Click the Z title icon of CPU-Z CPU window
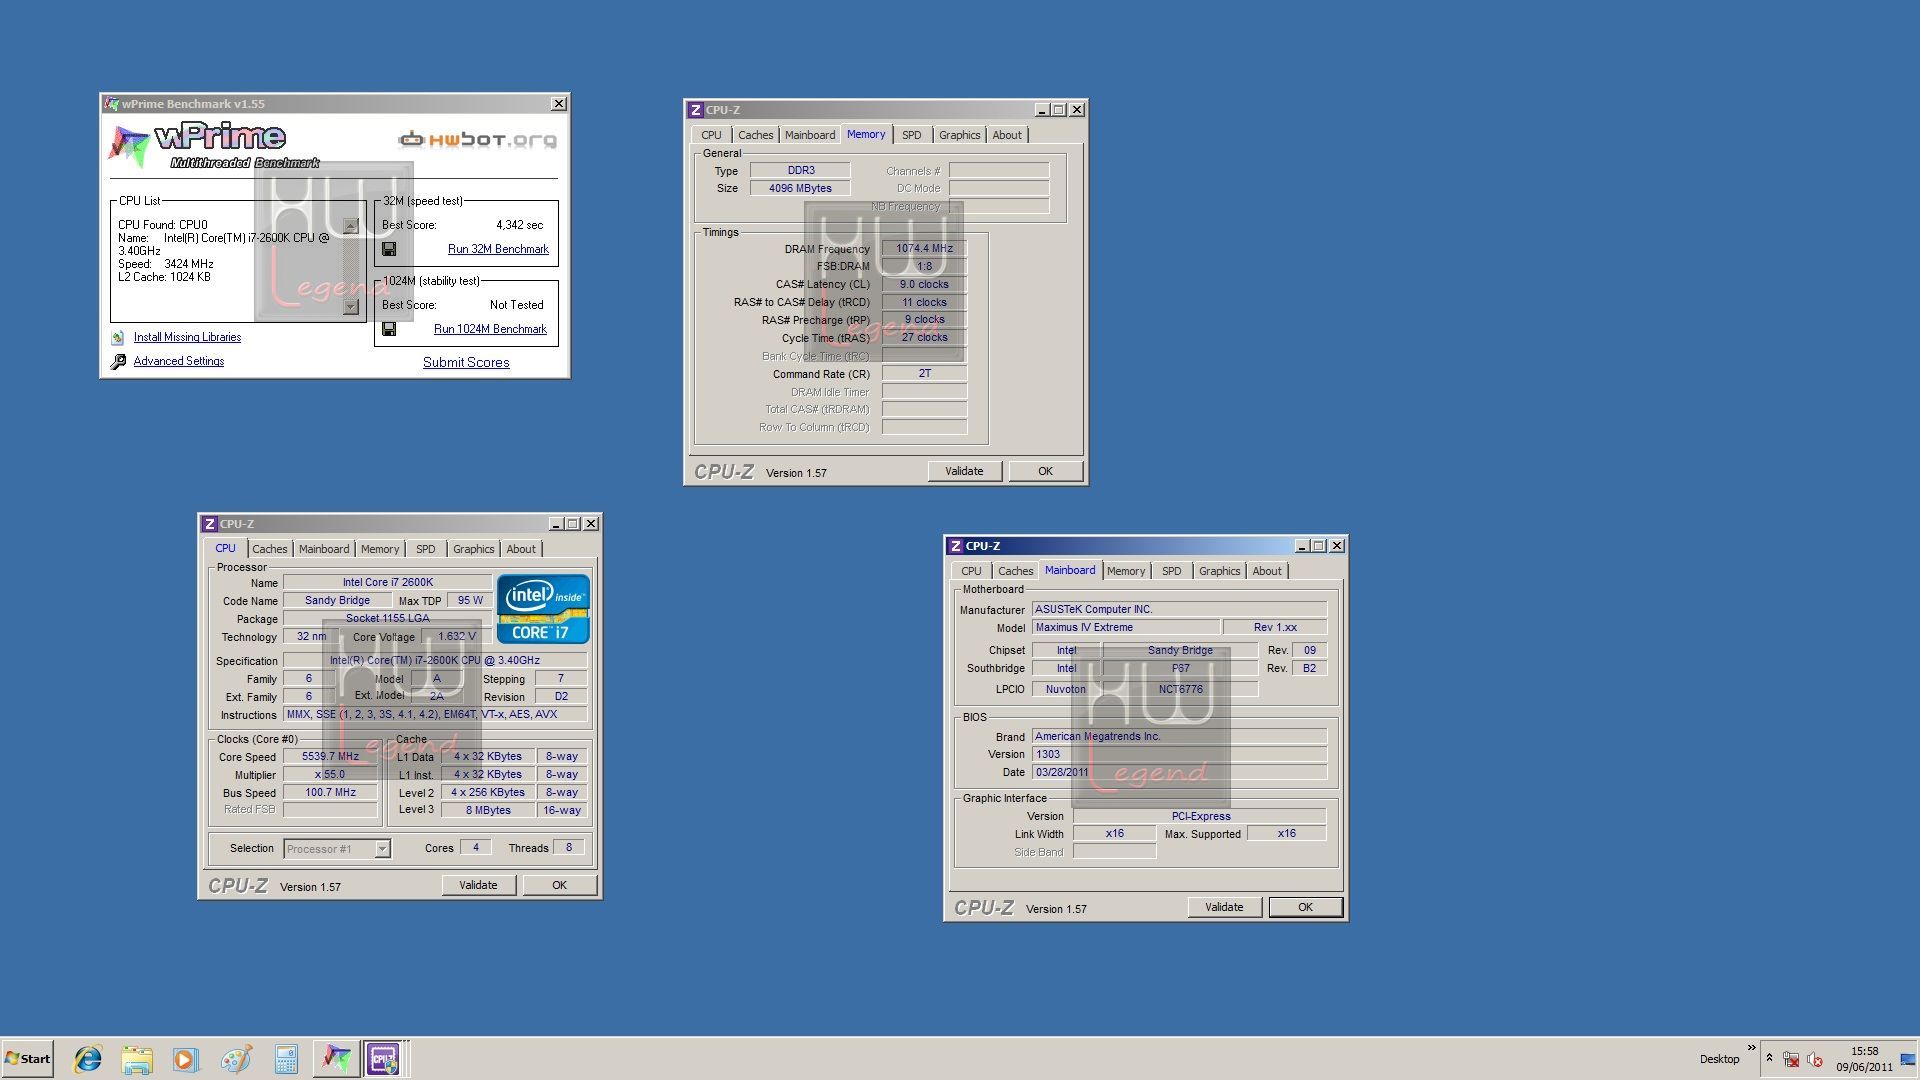The width and height of the screenshot is (1920, 1080). coord(209,524)
